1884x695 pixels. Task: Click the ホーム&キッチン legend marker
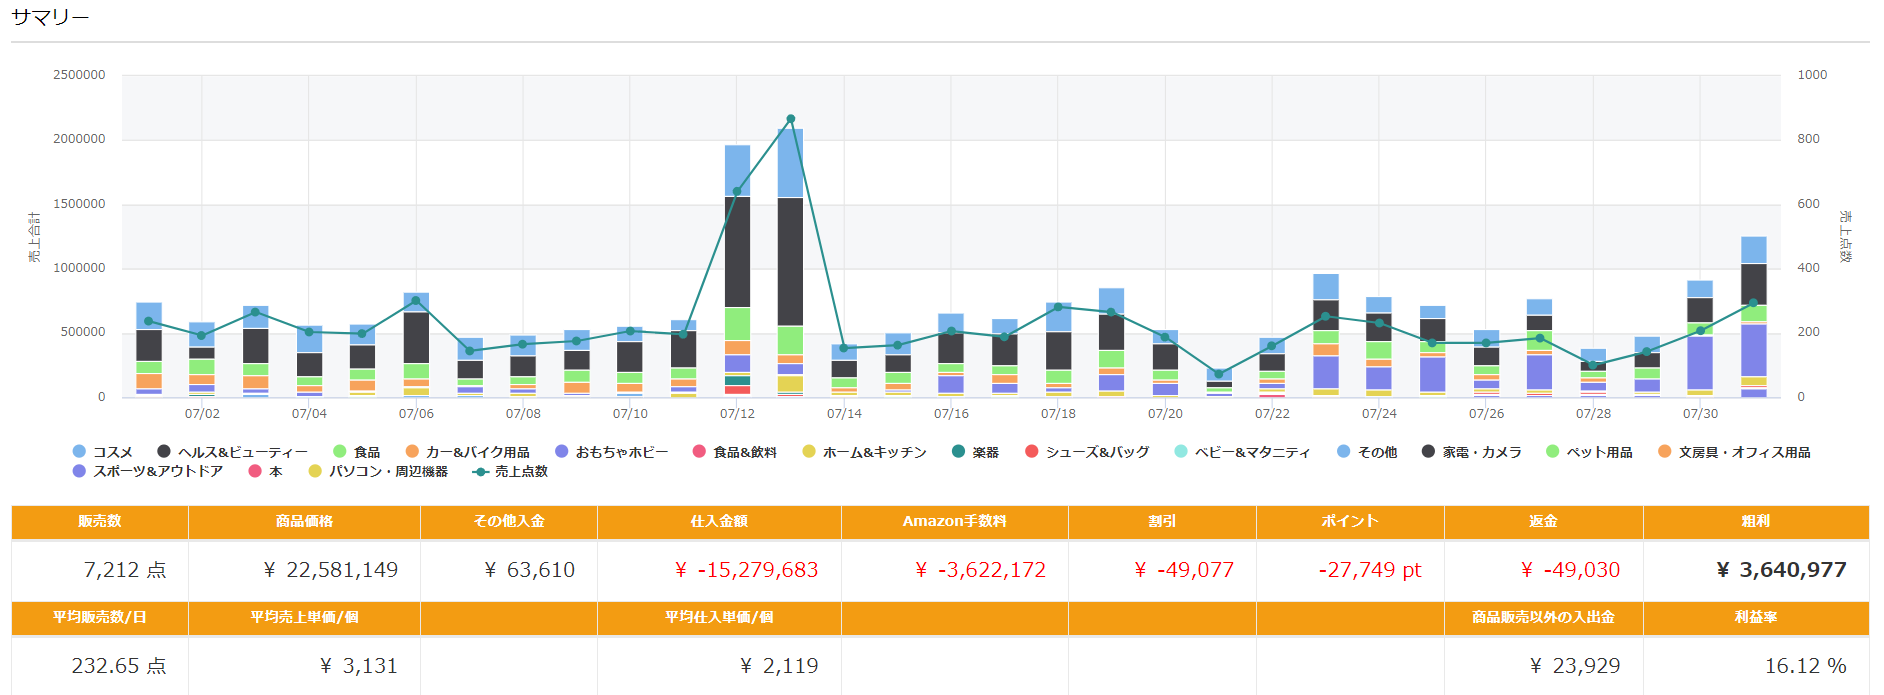(809, 452)
